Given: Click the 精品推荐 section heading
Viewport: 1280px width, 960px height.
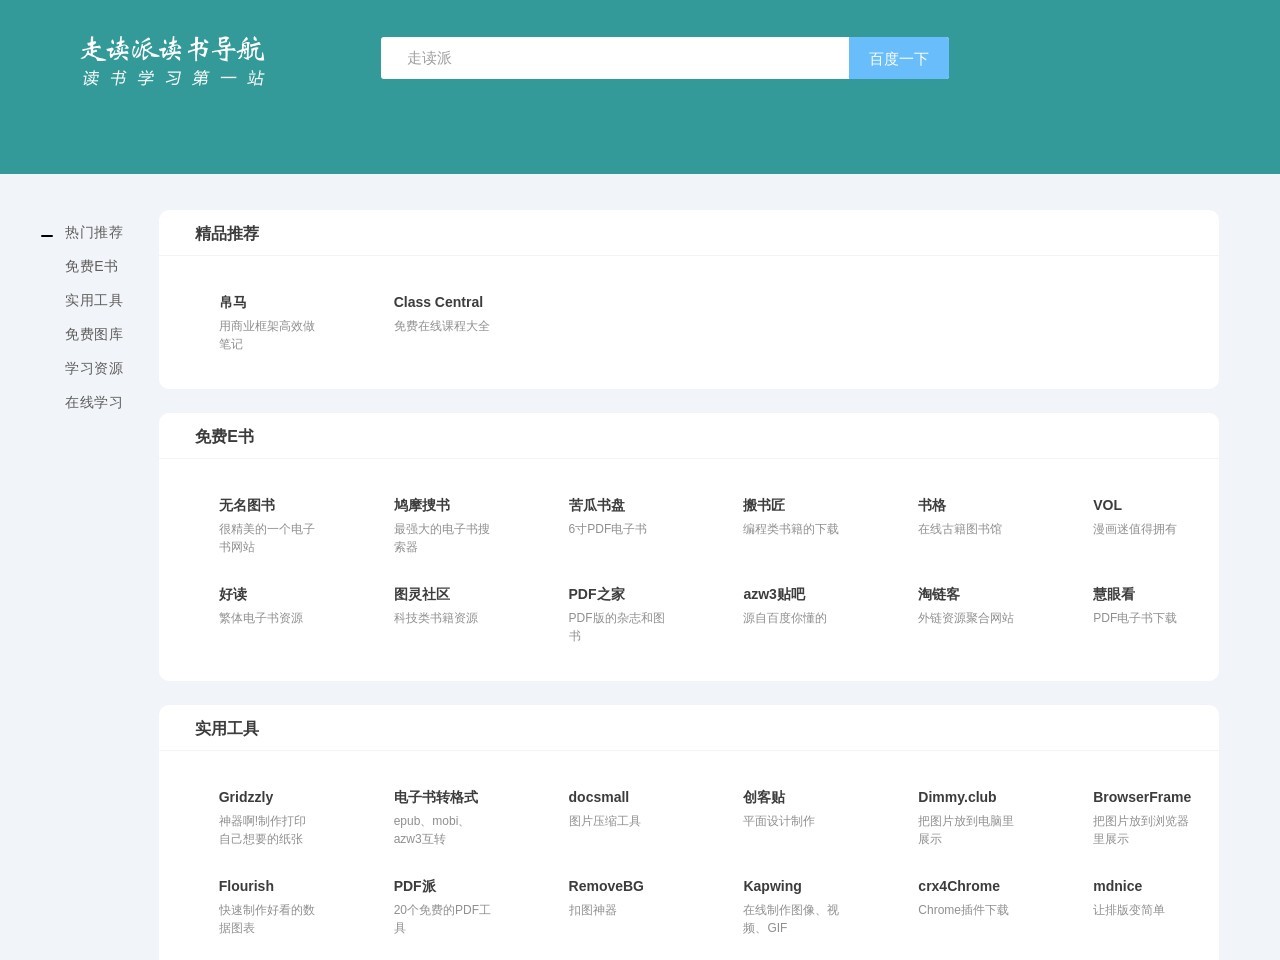Looking at the screenshot, I should tap(227, 233).
